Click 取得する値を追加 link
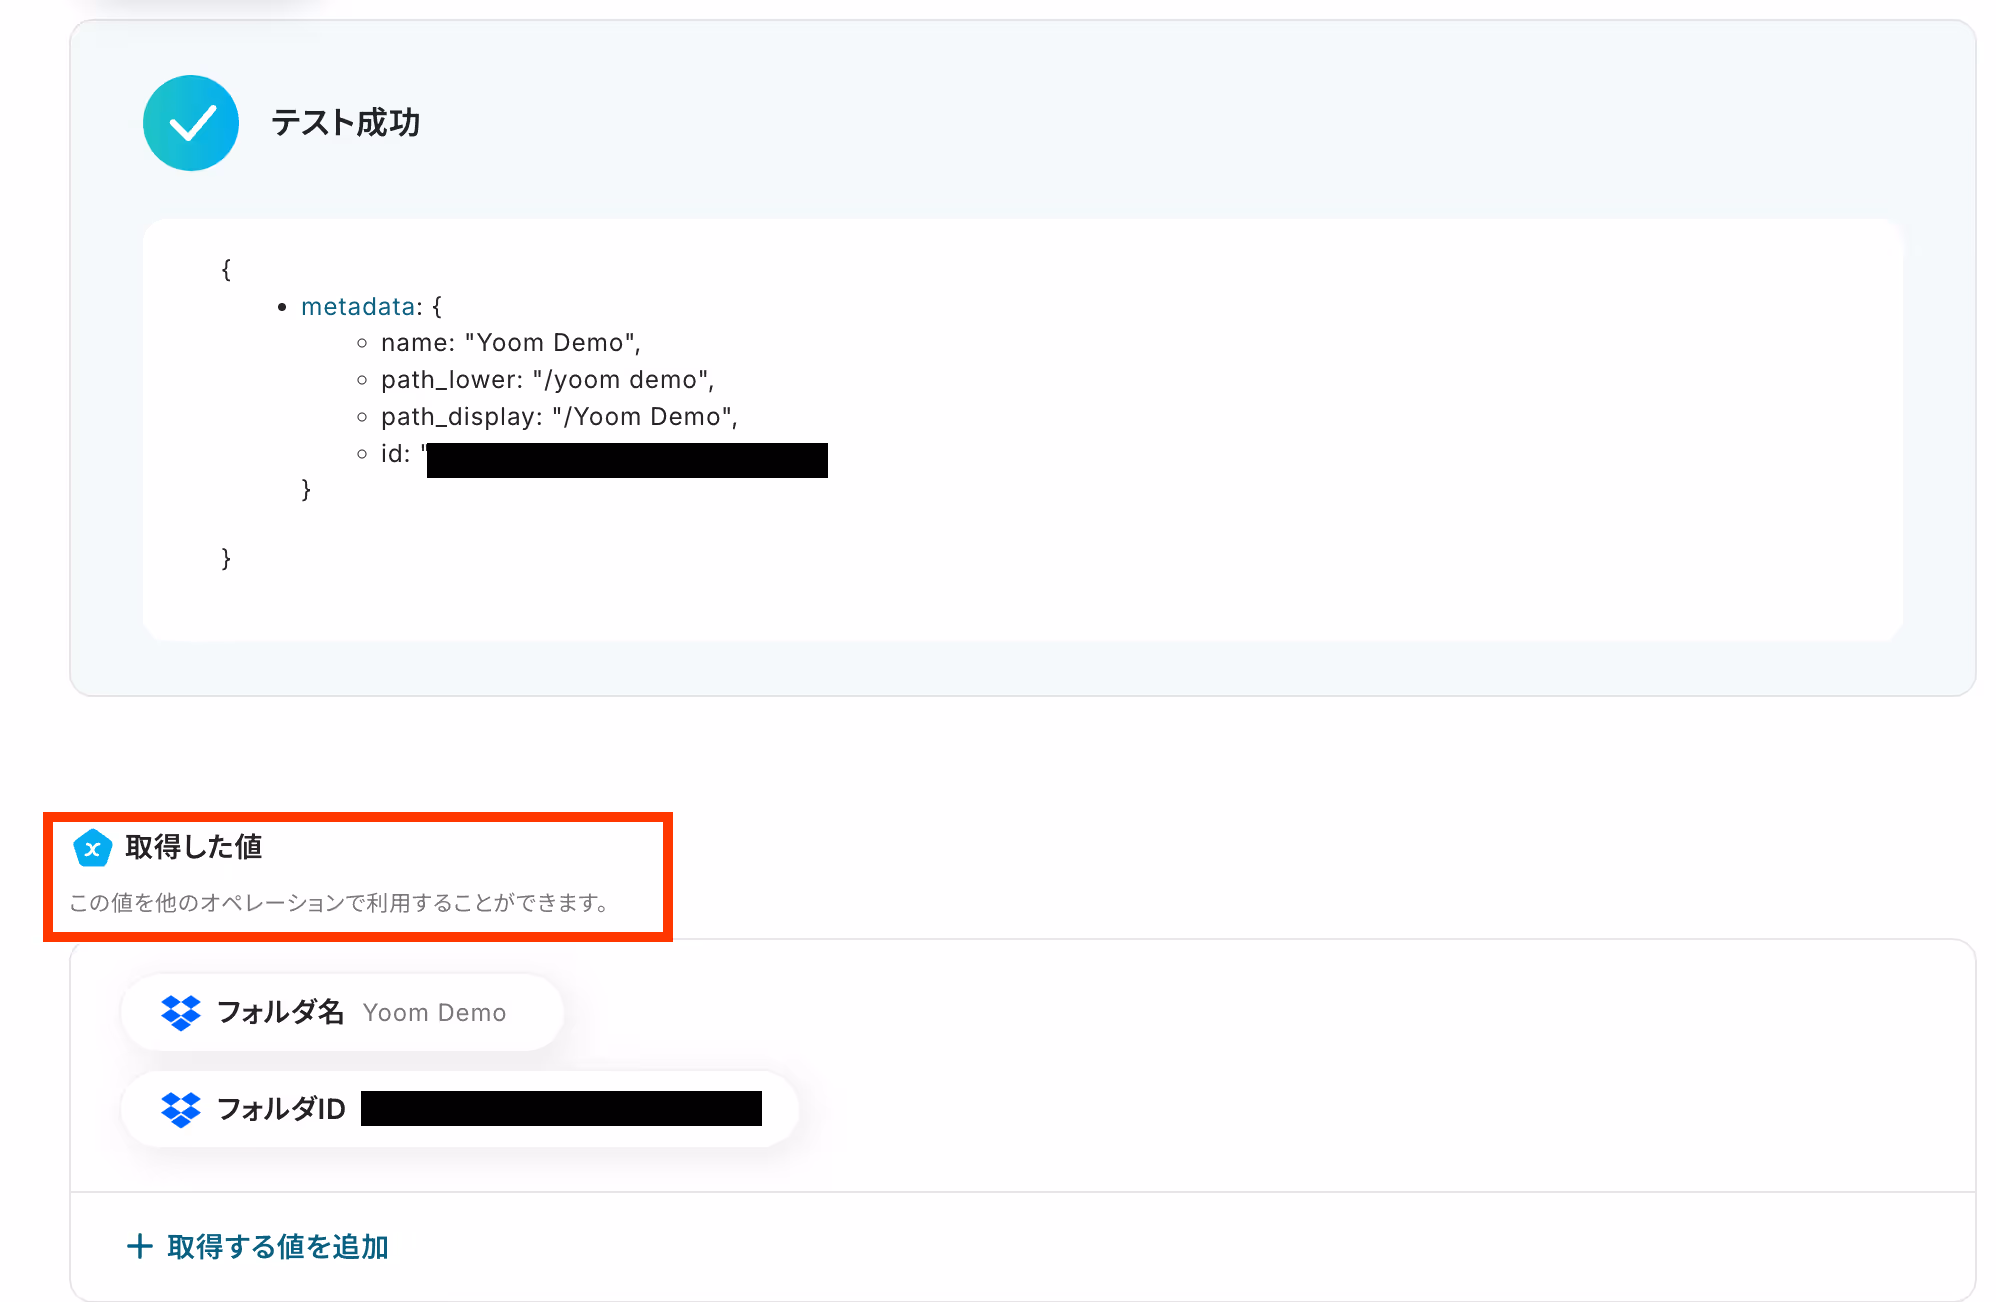Viewport: 1996px width, 1302px height. click(x=277, y=1246)
